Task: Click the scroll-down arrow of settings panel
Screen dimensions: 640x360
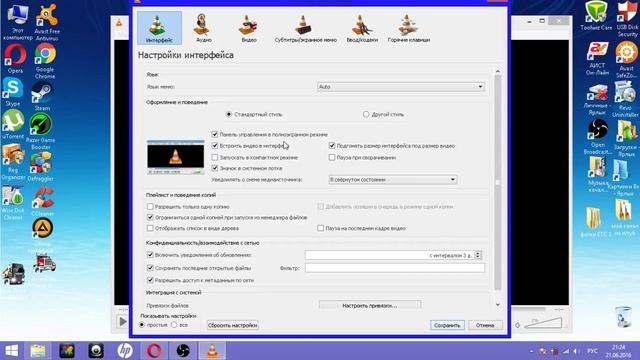Action: pos(498,304)
